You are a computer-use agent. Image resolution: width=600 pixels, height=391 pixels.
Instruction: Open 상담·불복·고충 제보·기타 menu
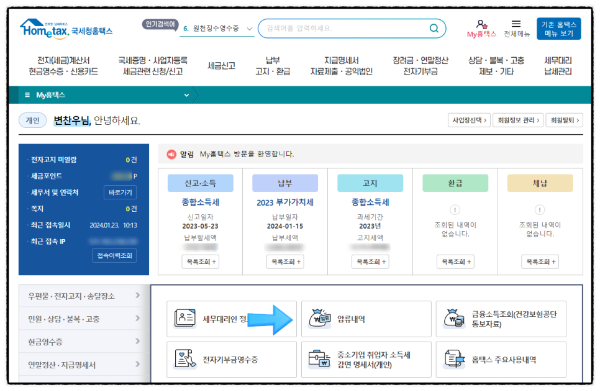(x=496, y=66)
